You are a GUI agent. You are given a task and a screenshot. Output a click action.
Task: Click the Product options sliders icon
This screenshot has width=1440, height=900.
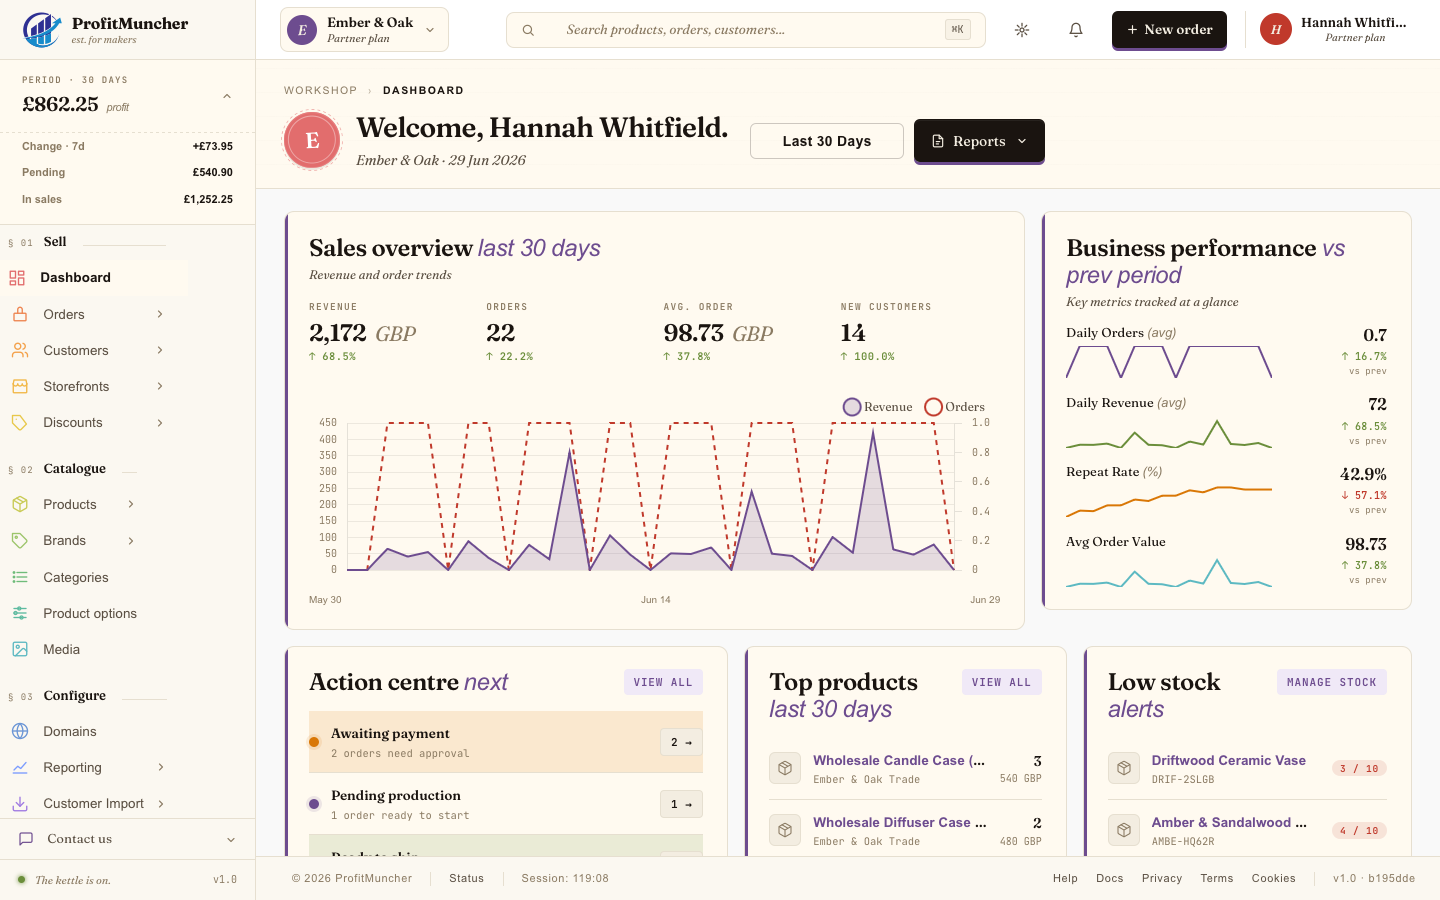coord(20,613)
